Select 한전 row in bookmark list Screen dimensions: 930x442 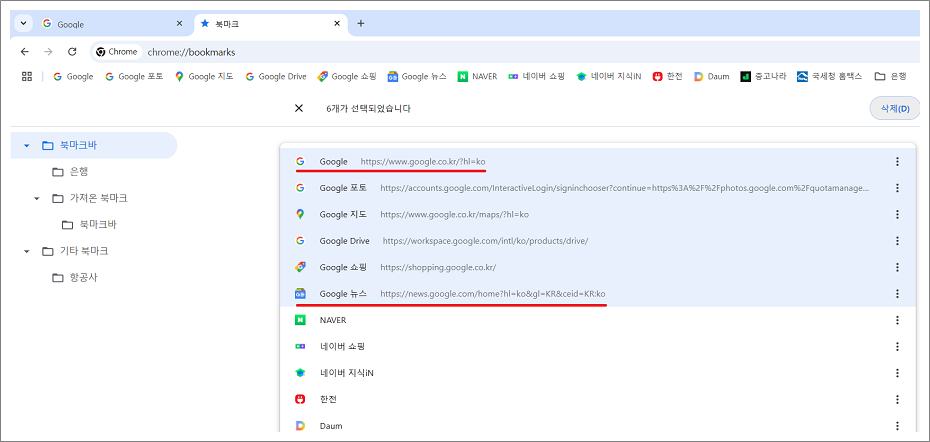coord(598,399)
